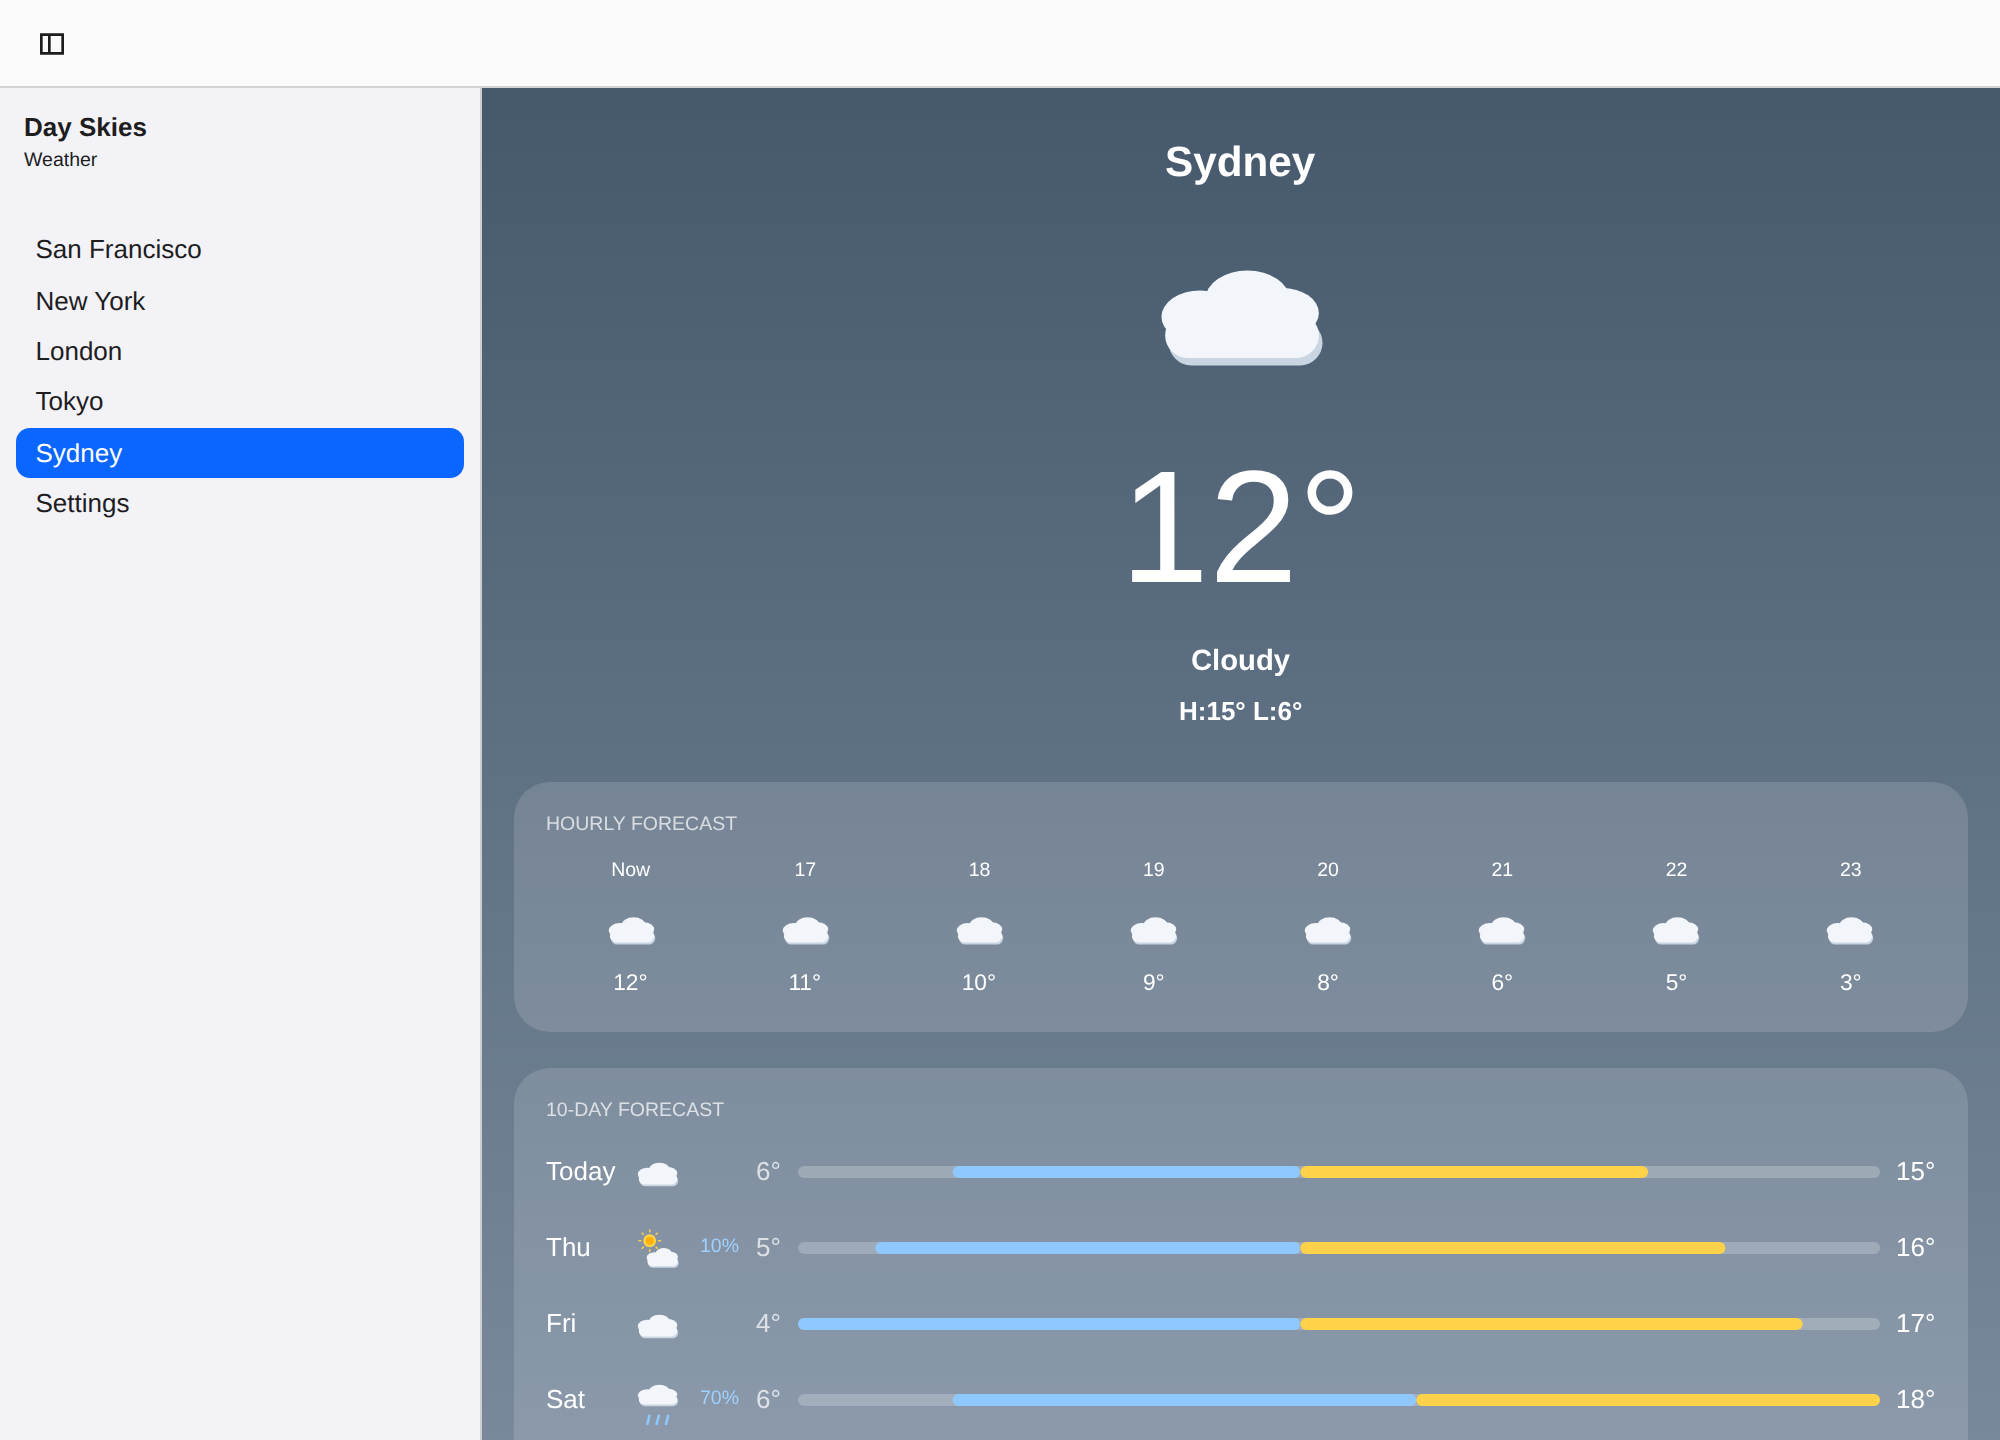Open Settings from the sidebar

point(240,503)
